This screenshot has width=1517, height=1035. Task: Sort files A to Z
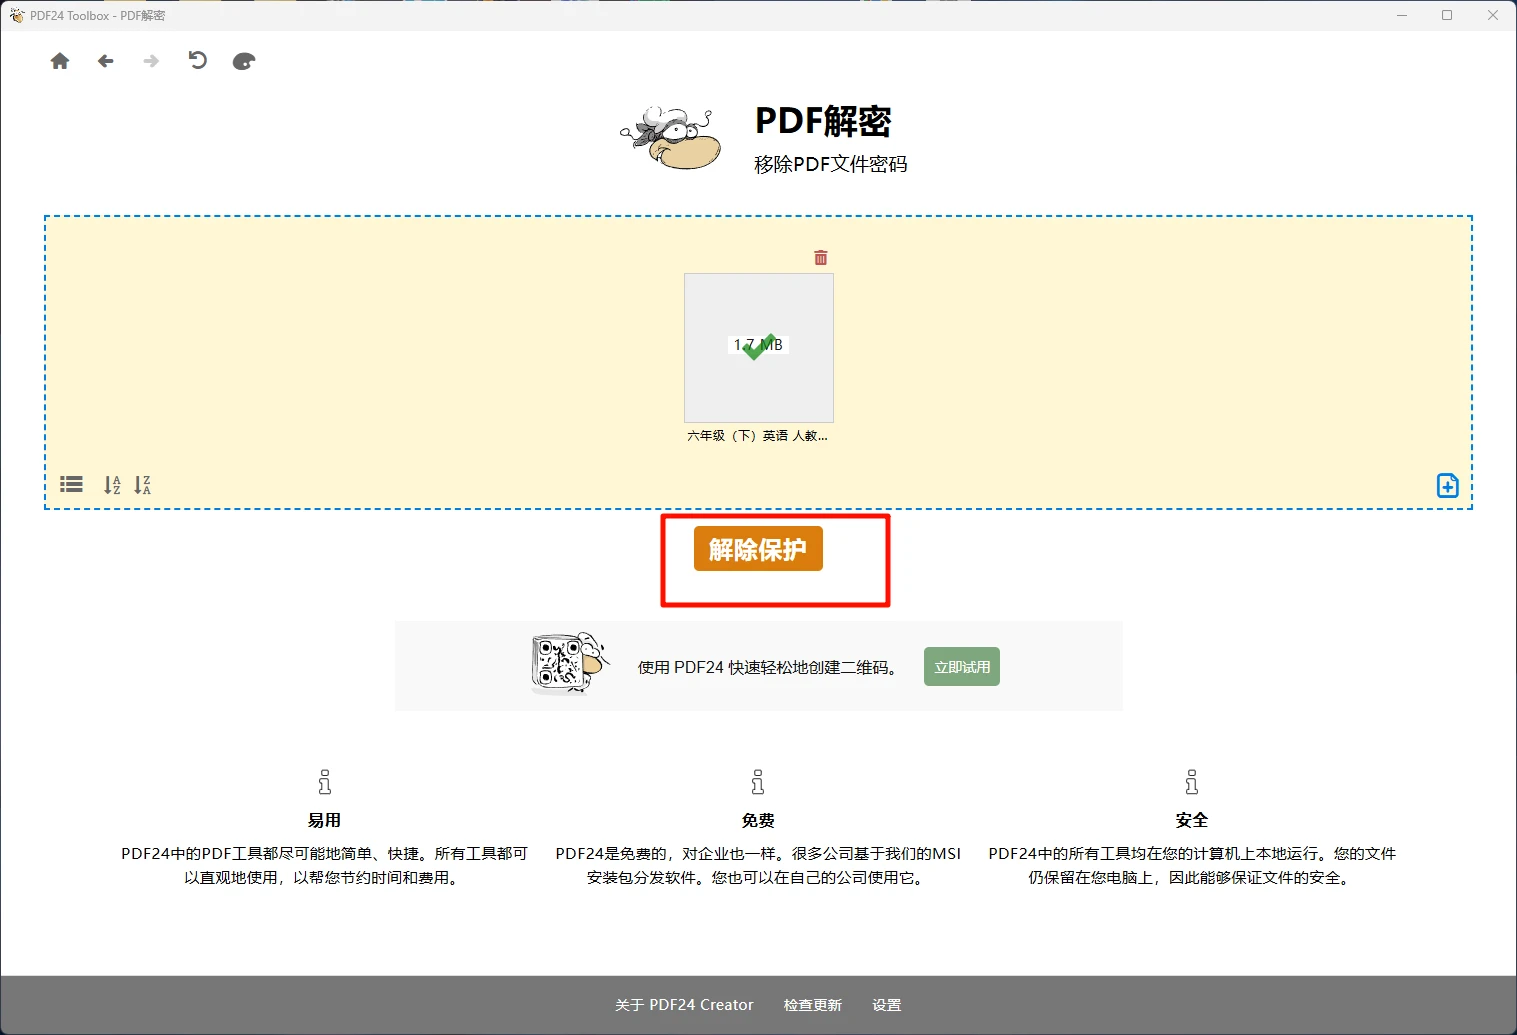pyautogui.click(x=111, y=484)
